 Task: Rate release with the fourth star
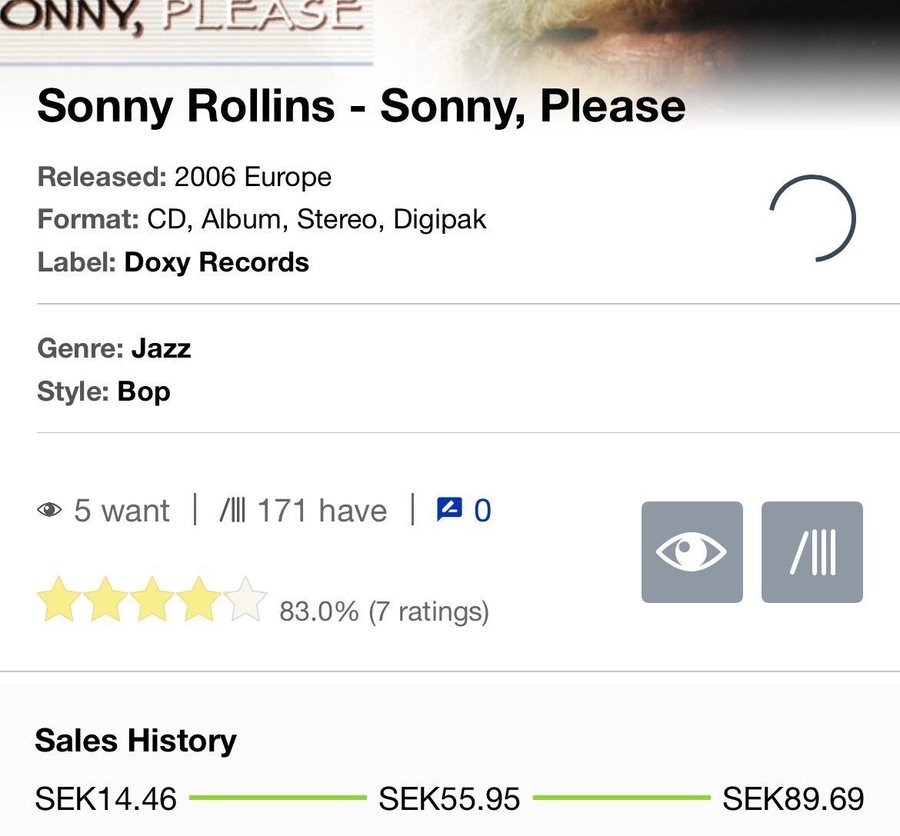tap(199, 600)
